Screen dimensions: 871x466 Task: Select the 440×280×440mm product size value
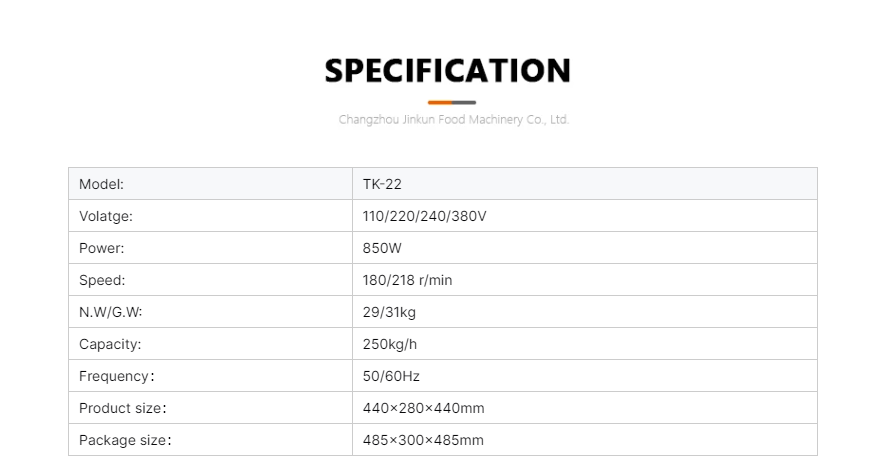coord(423,408)
